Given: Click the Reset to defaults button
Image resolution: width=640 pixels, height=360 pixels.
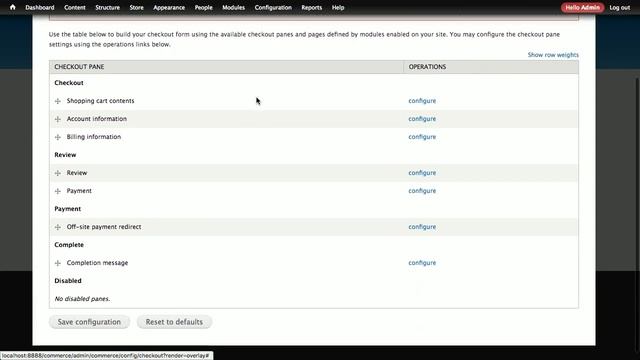Looking at the screenshot, I should click(174, 322).
